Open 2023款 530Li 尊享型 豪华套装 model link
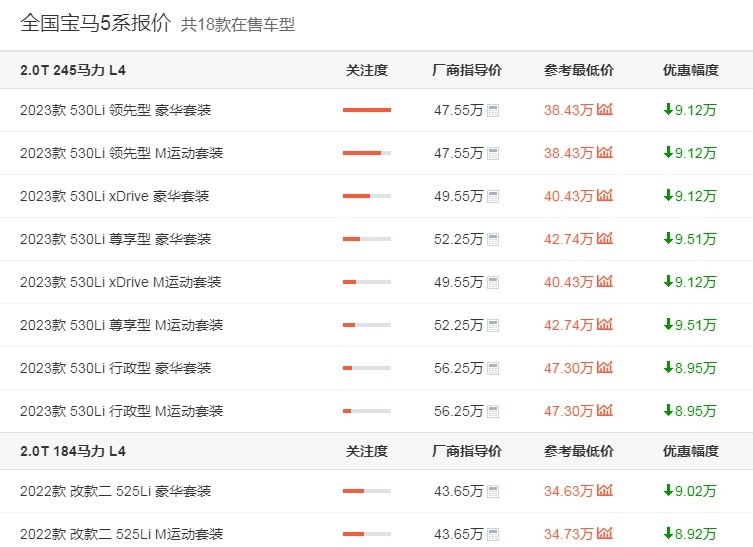 tap(116, 239)
